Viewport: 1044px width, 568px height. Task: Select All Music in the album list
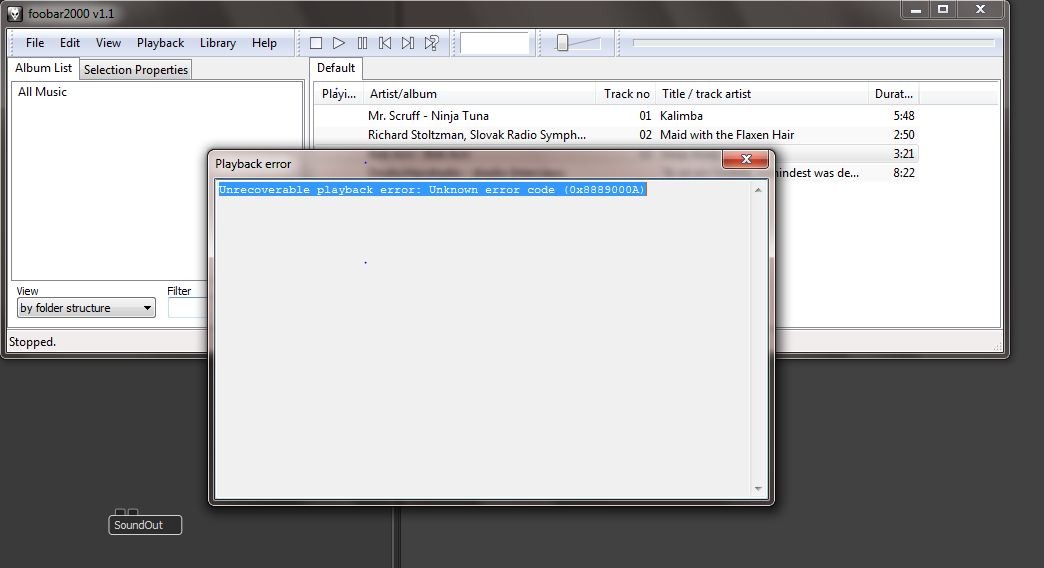(42, 92)
